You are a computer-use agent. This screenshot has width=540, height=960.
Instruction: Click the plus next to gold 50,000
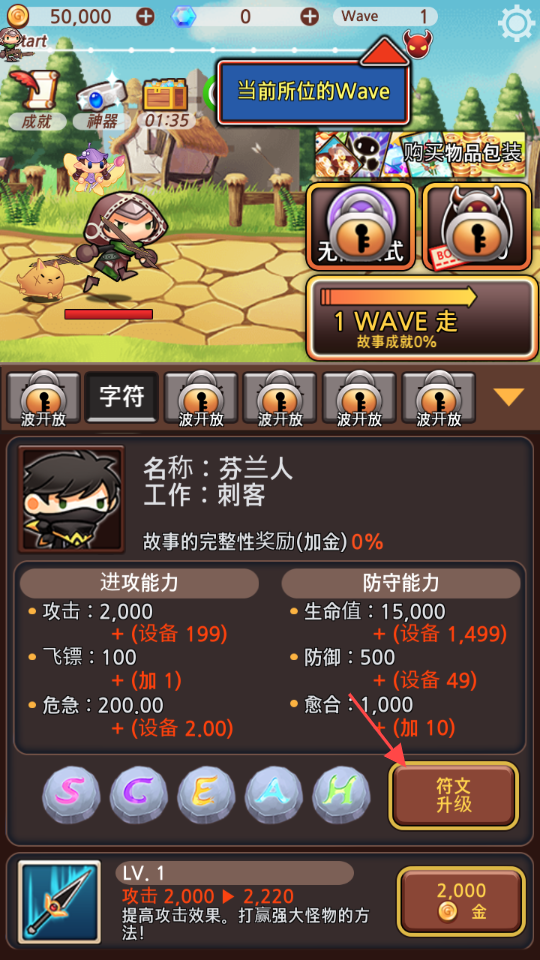coord(145,17)
